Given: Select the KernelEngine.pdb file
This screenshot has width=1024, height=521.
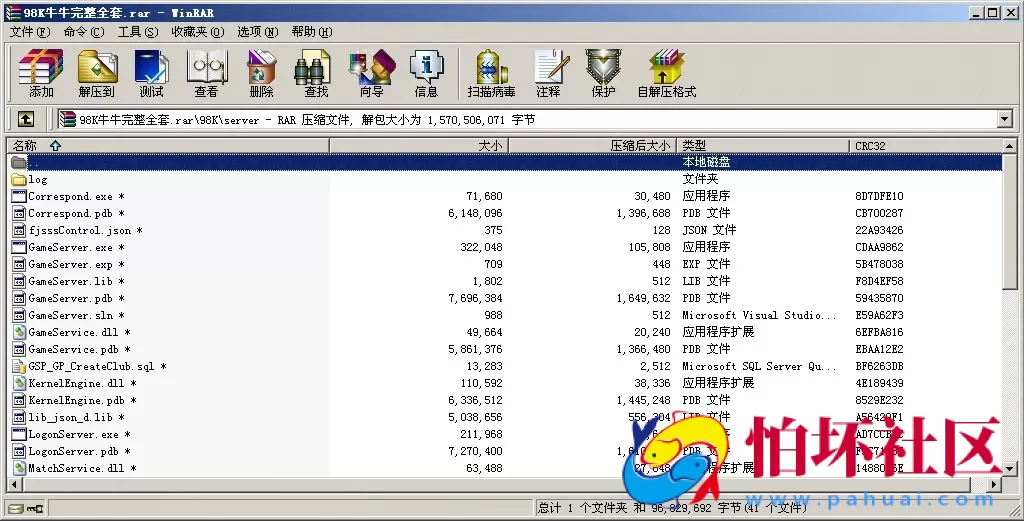Looking at the screenshot, I should click(76, 400).
